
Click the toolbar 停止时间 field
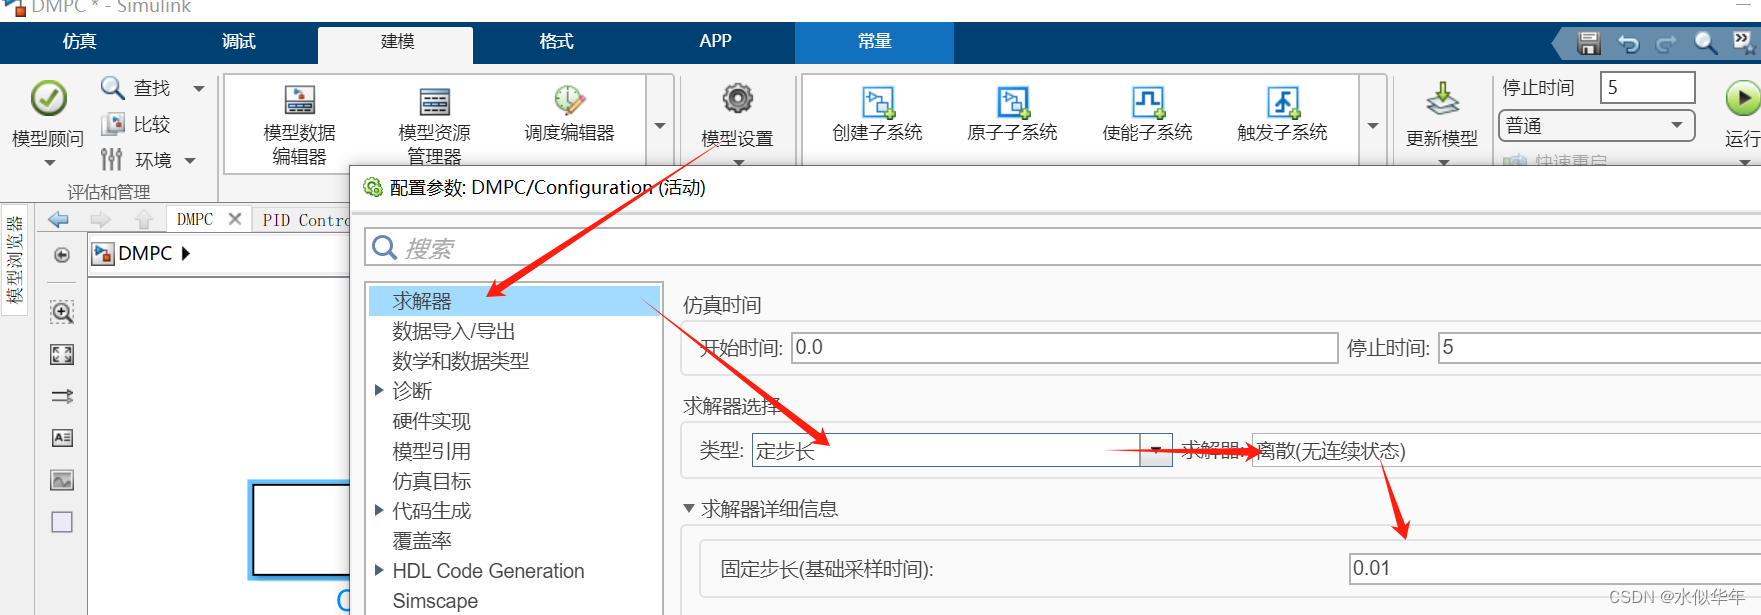(x=1647, y=88)
